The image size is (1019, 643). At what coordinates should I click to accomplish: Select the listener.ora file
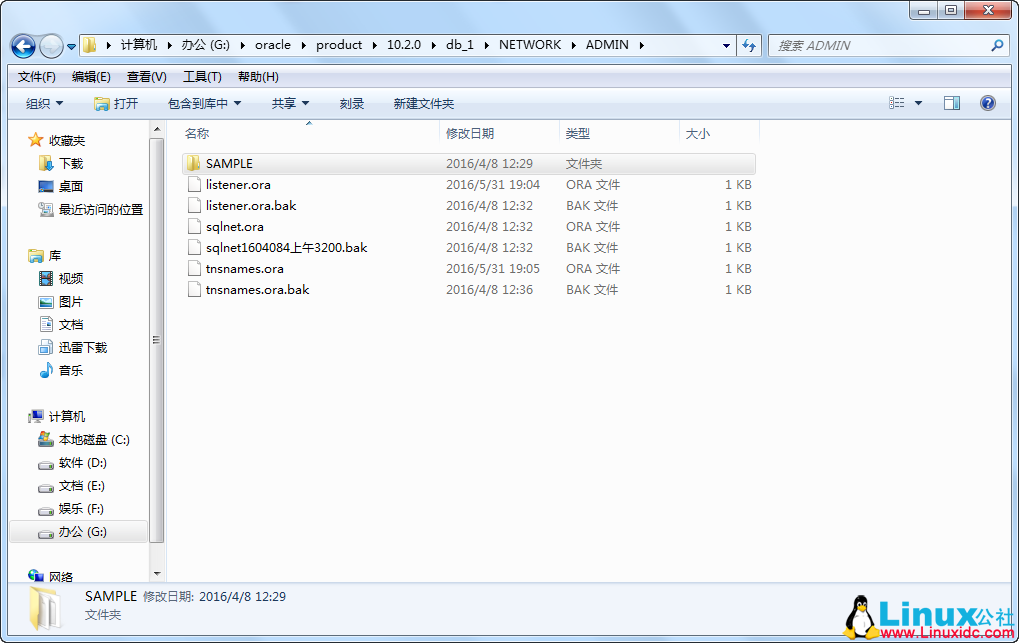(x=238, y=185)
